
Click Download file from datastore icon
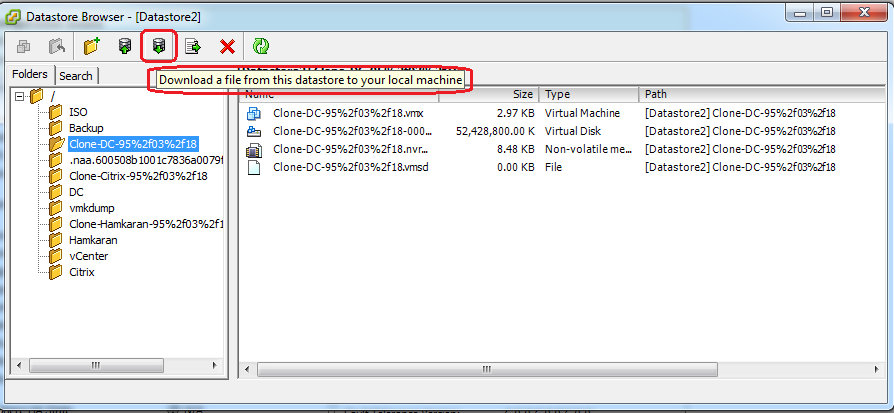click(x=159, y=47)
